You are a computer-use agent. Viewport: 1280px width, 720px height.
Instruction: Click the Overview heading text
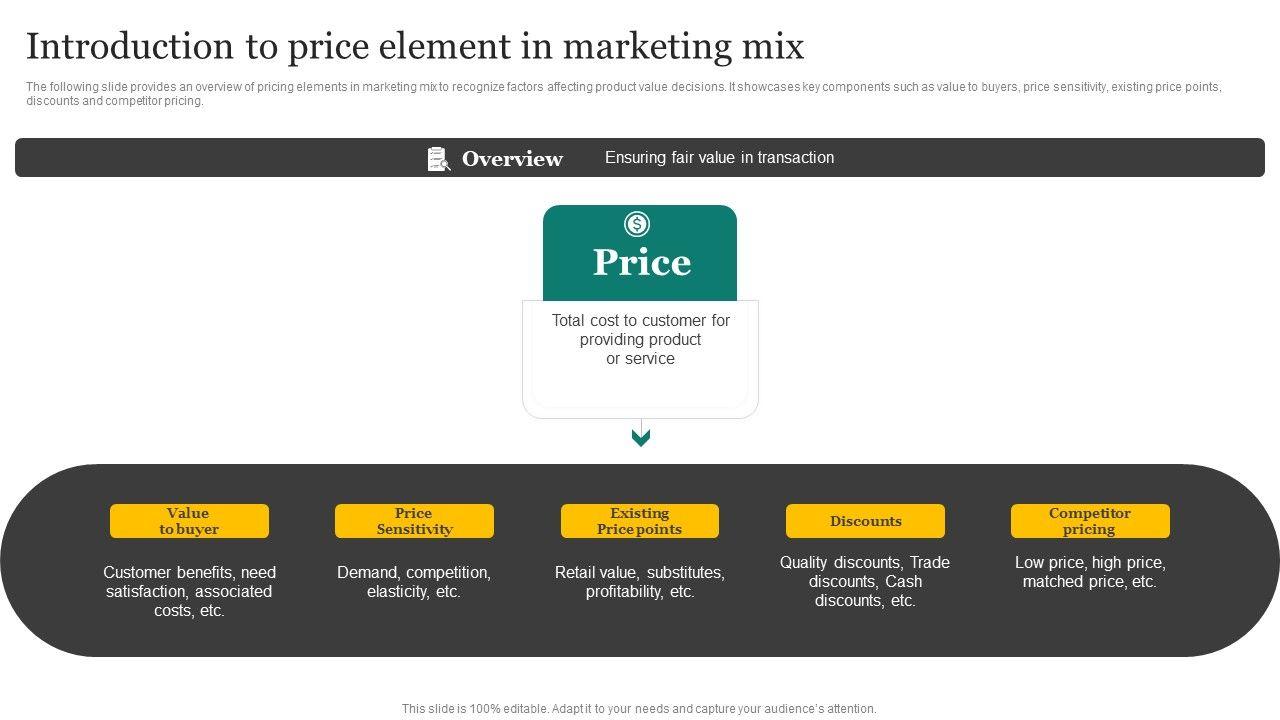(512, 159)
